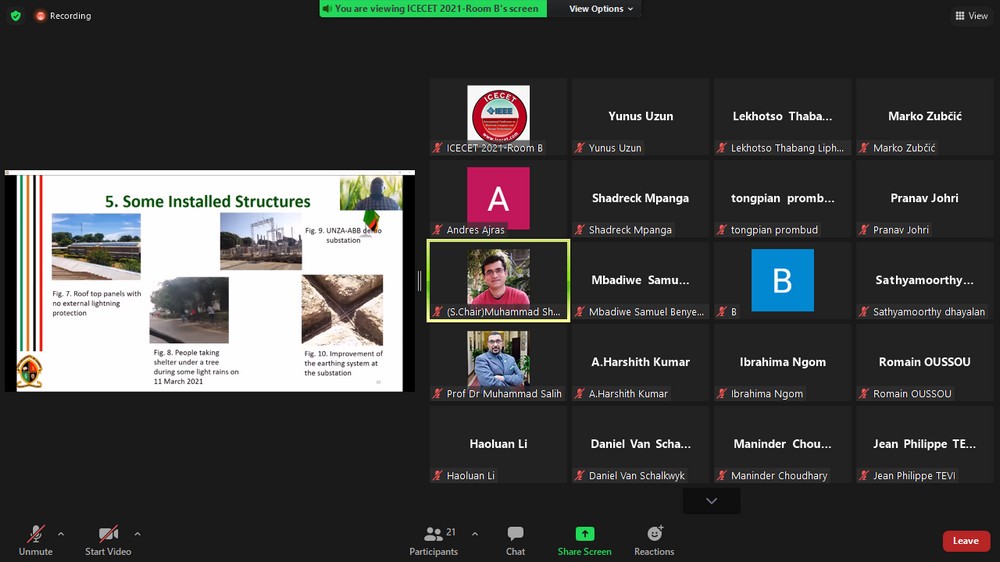The image size is (1000, 562).
Task: Leave the meeting
Action: click(965, 541)
